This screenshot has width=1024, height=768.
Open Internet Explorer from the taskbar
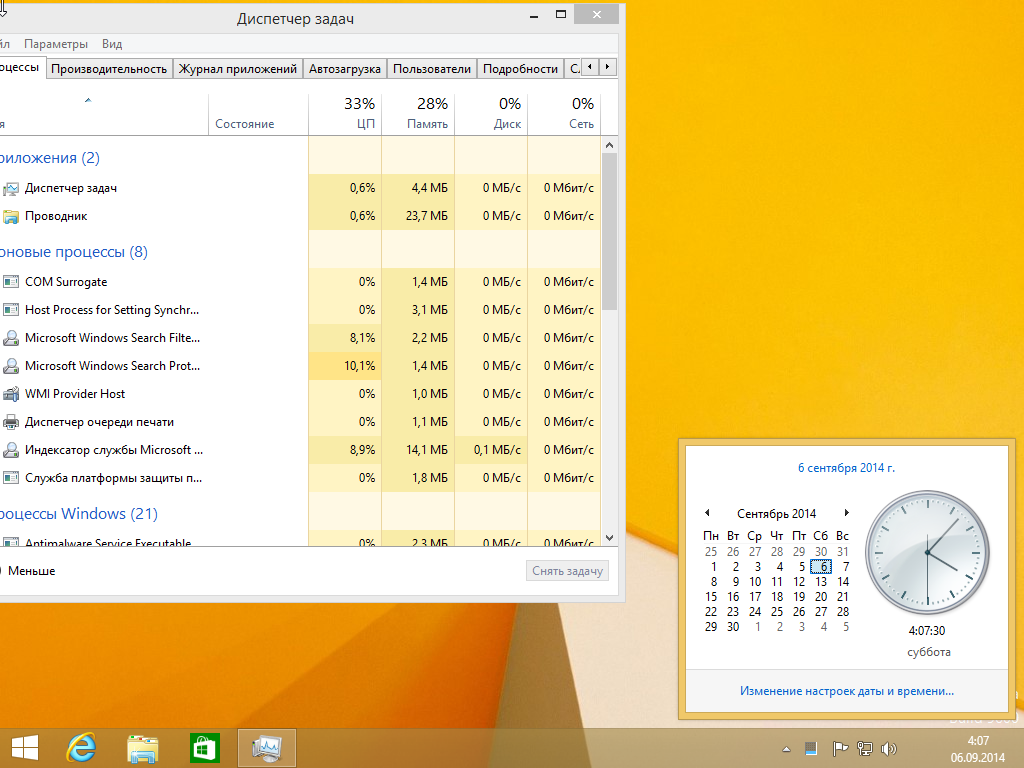click(x=81, y=747)
